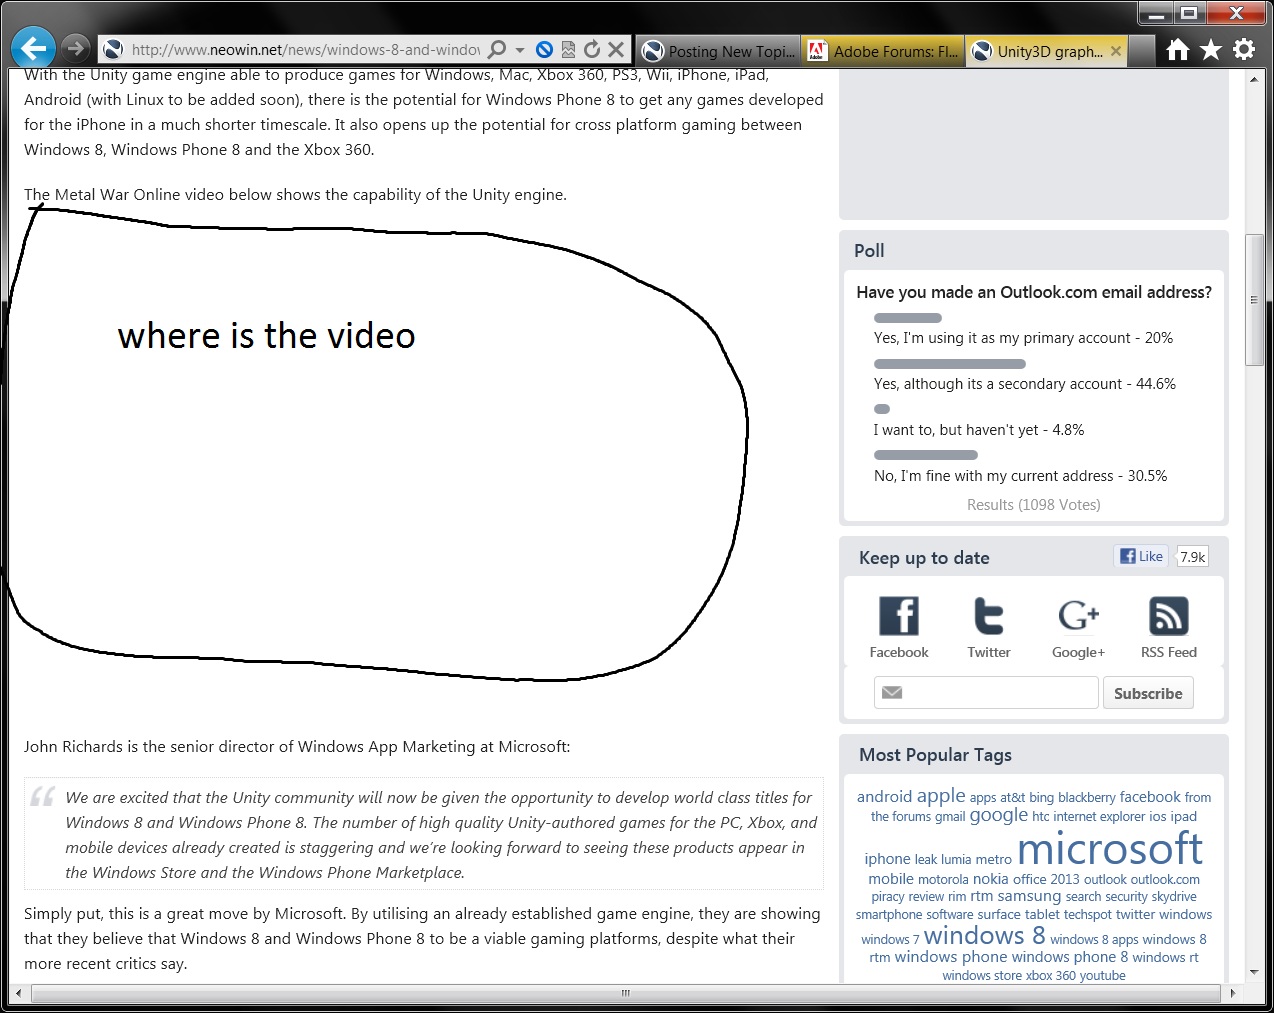Click the Neowin favicon in address bar
Image resolution: width=1274 pixels, height=1013 pixels.
(113, 49)
